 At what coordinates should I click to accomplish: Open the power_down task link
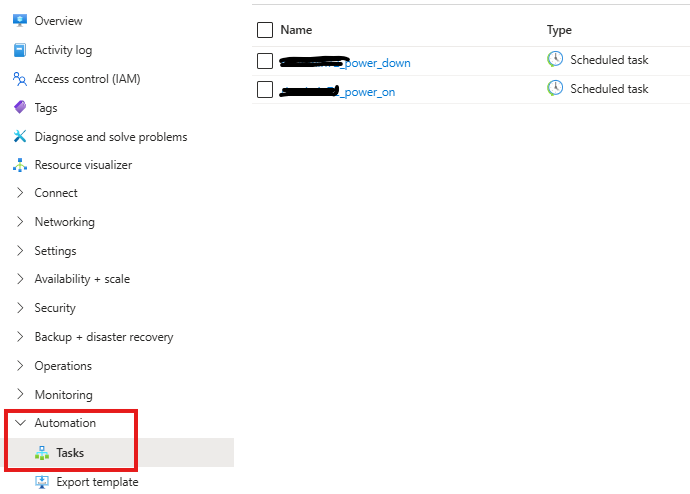345,63
